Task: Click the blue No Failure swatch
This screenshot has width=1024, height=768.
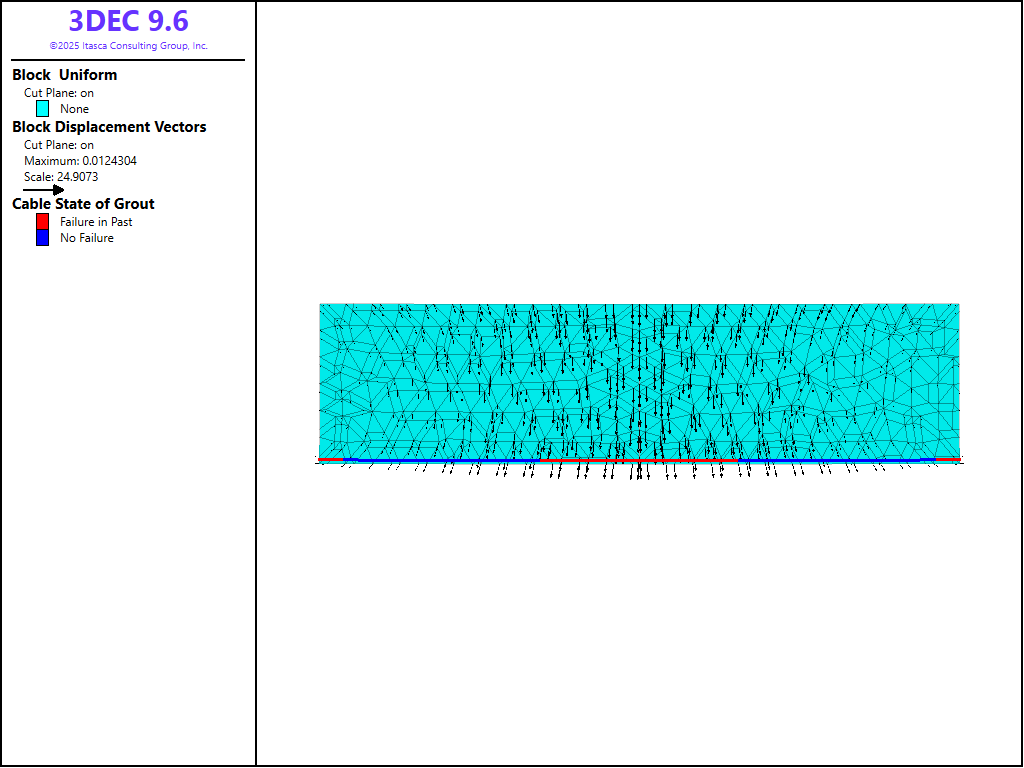Action: point(42,238)
